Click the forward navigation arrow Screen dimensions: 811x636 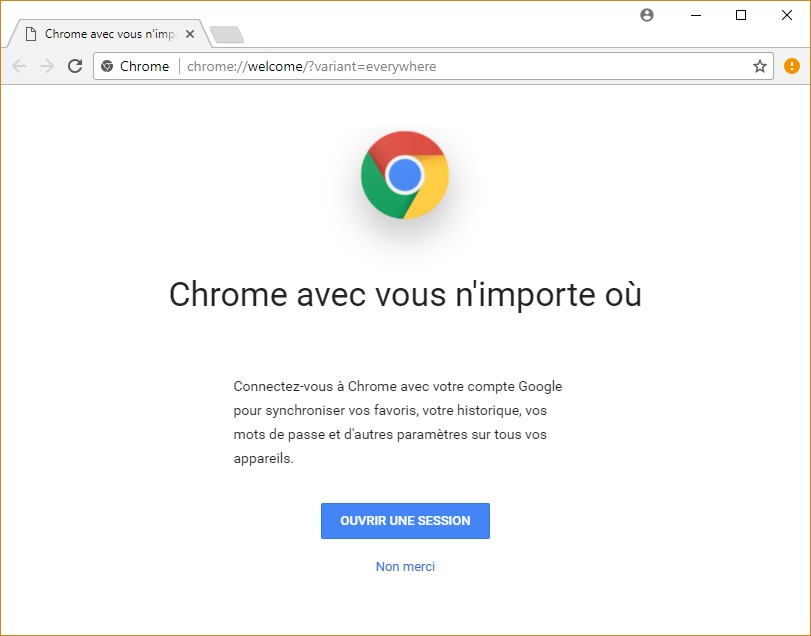[x=47, y=66]
